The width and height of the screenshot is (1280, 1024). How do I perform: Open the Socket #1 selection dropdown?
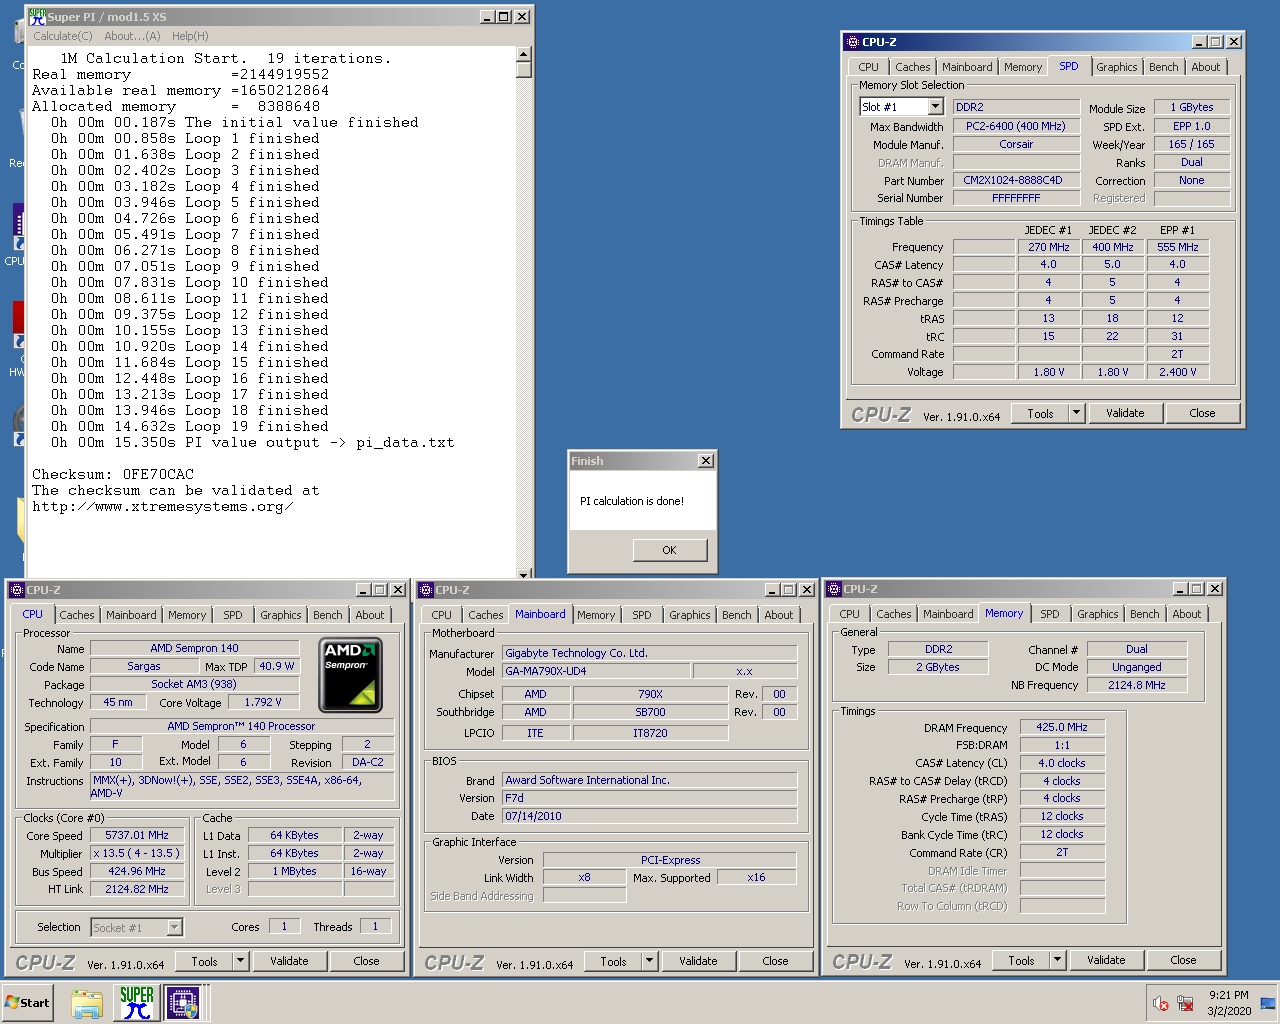(175, 928)
